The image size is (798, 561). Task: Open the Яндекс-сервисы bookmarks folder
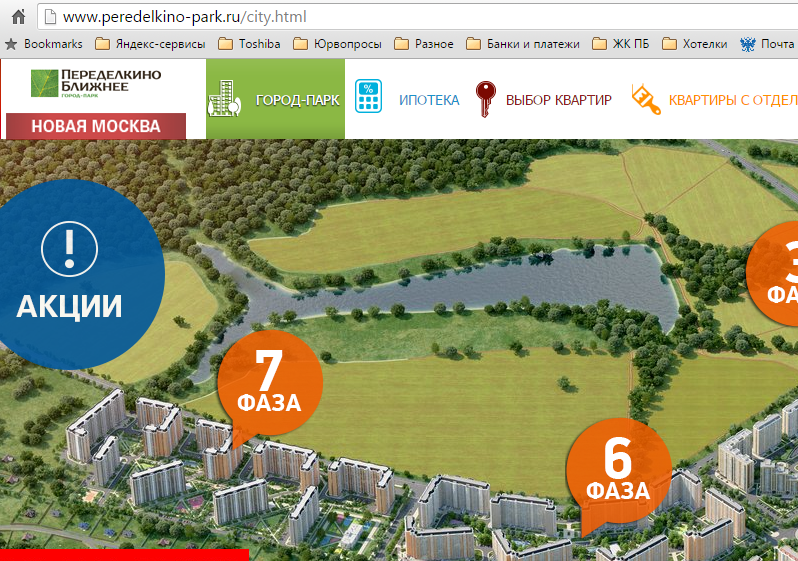coord(151,44)
